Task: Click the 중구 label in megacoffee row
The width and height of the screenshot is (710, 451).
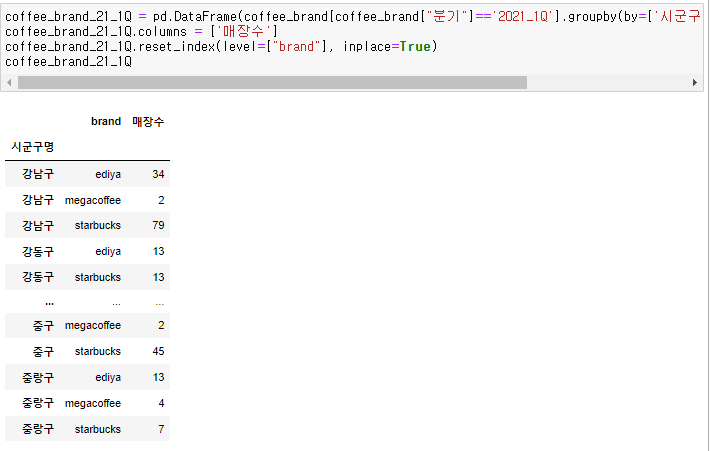Action: (43, 325)
